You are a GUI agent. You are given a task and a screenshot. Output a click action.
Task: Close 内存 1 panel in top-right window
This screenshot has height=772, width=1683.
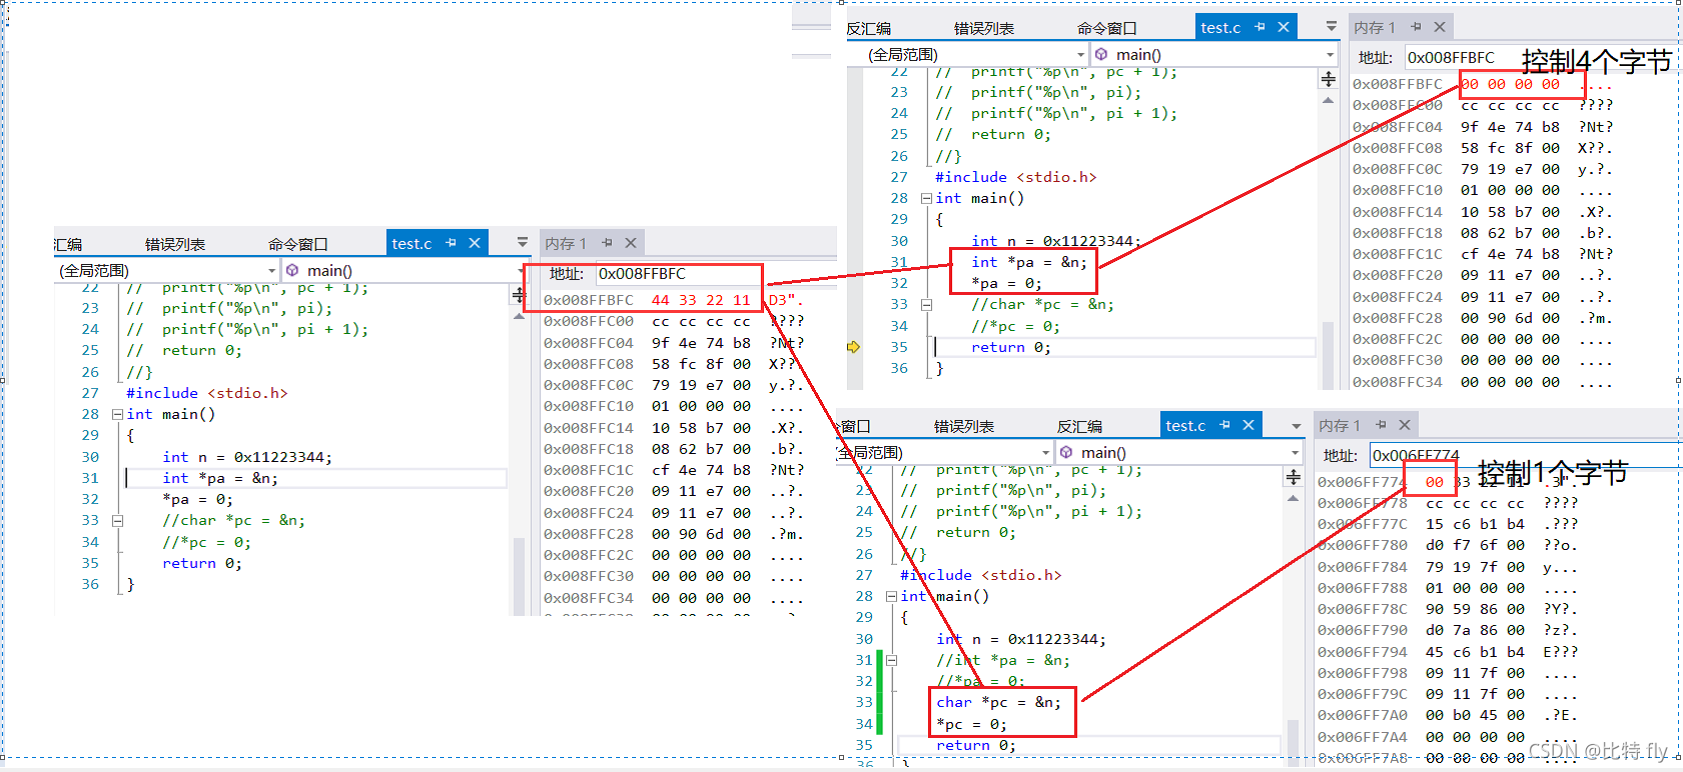point(1440,27)
